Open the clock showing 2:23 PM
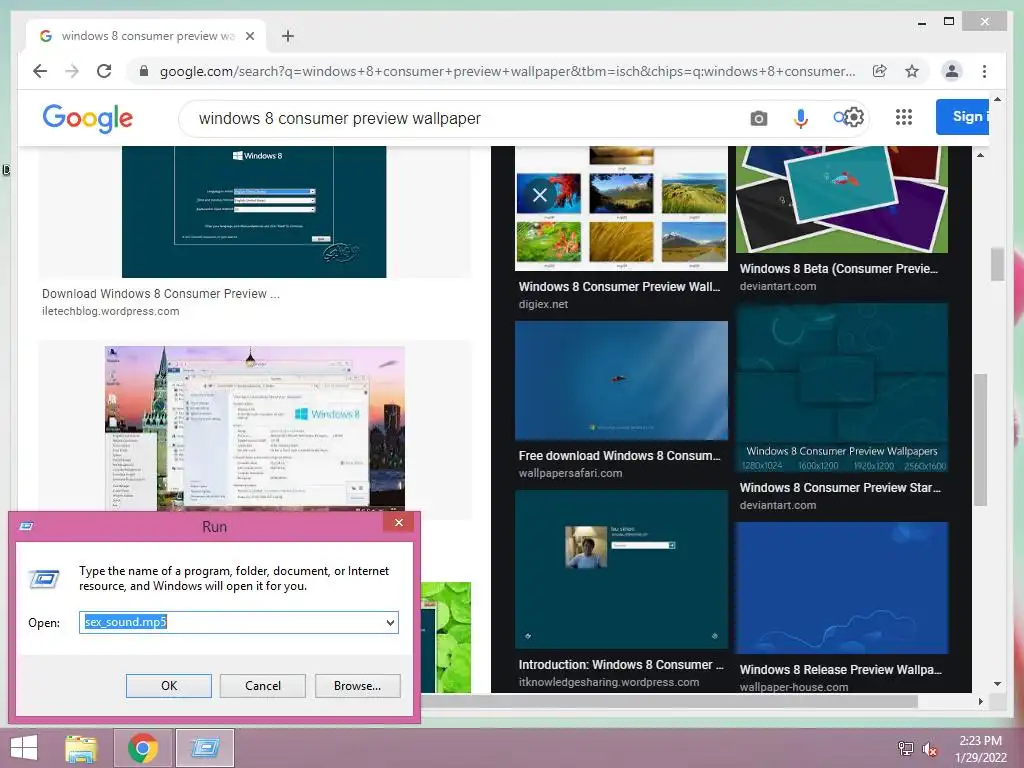The width and height of the screenshot is (1024, 768). pos(980,749)
